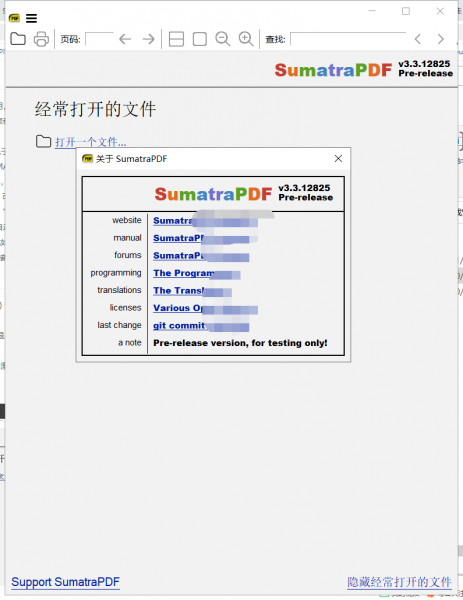Click the zoom in magnifier
Image resolution: width=463 pixels, height=600 pixels.
(246, 39)
